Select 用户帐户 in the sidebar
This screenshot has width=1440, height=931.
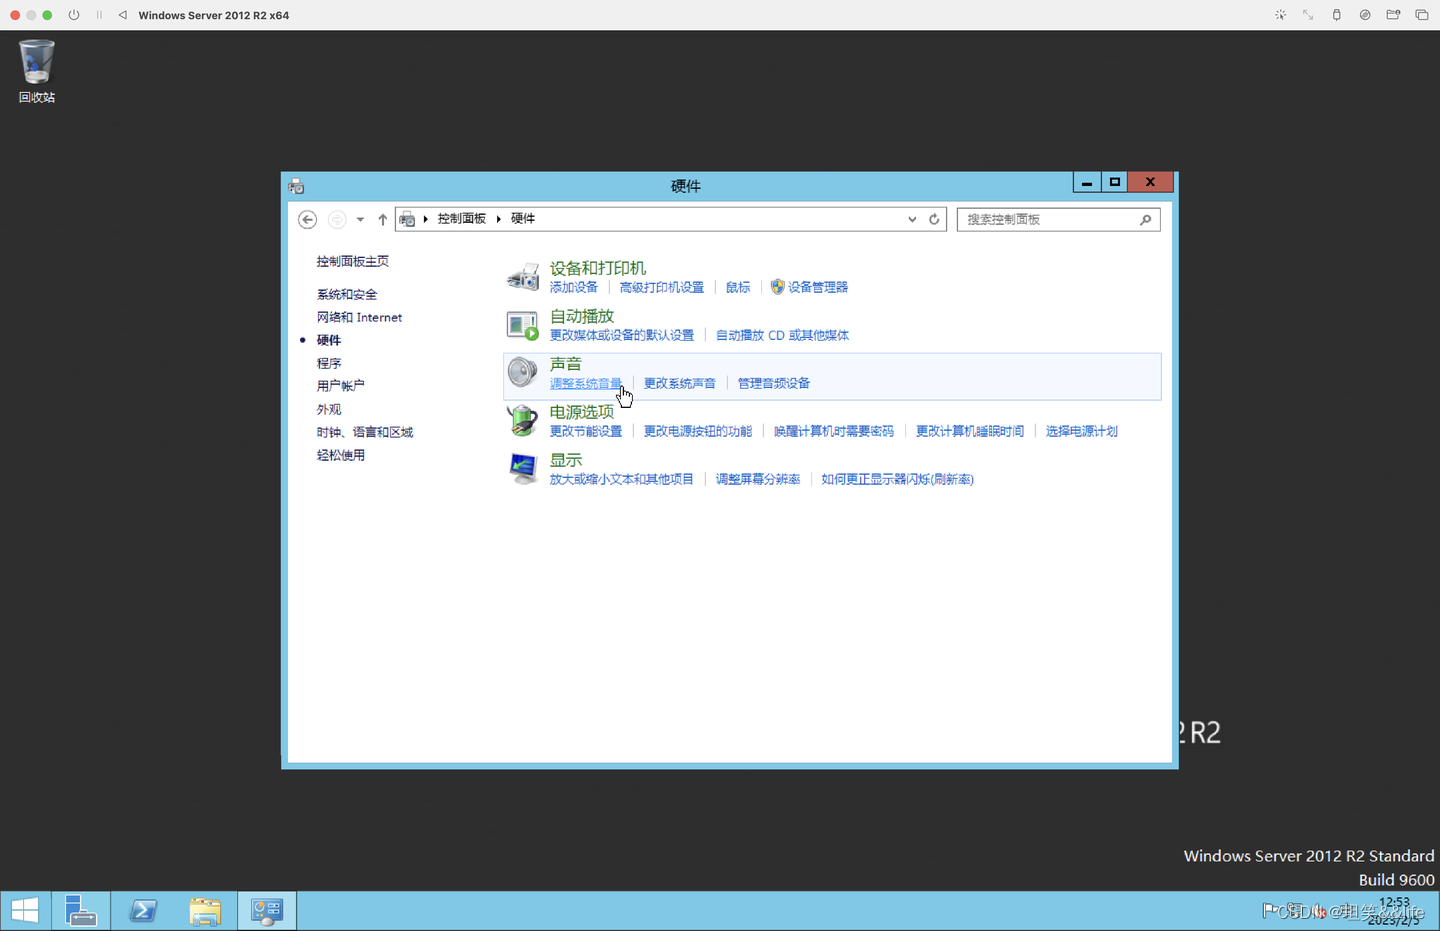[x=341, y=385]
